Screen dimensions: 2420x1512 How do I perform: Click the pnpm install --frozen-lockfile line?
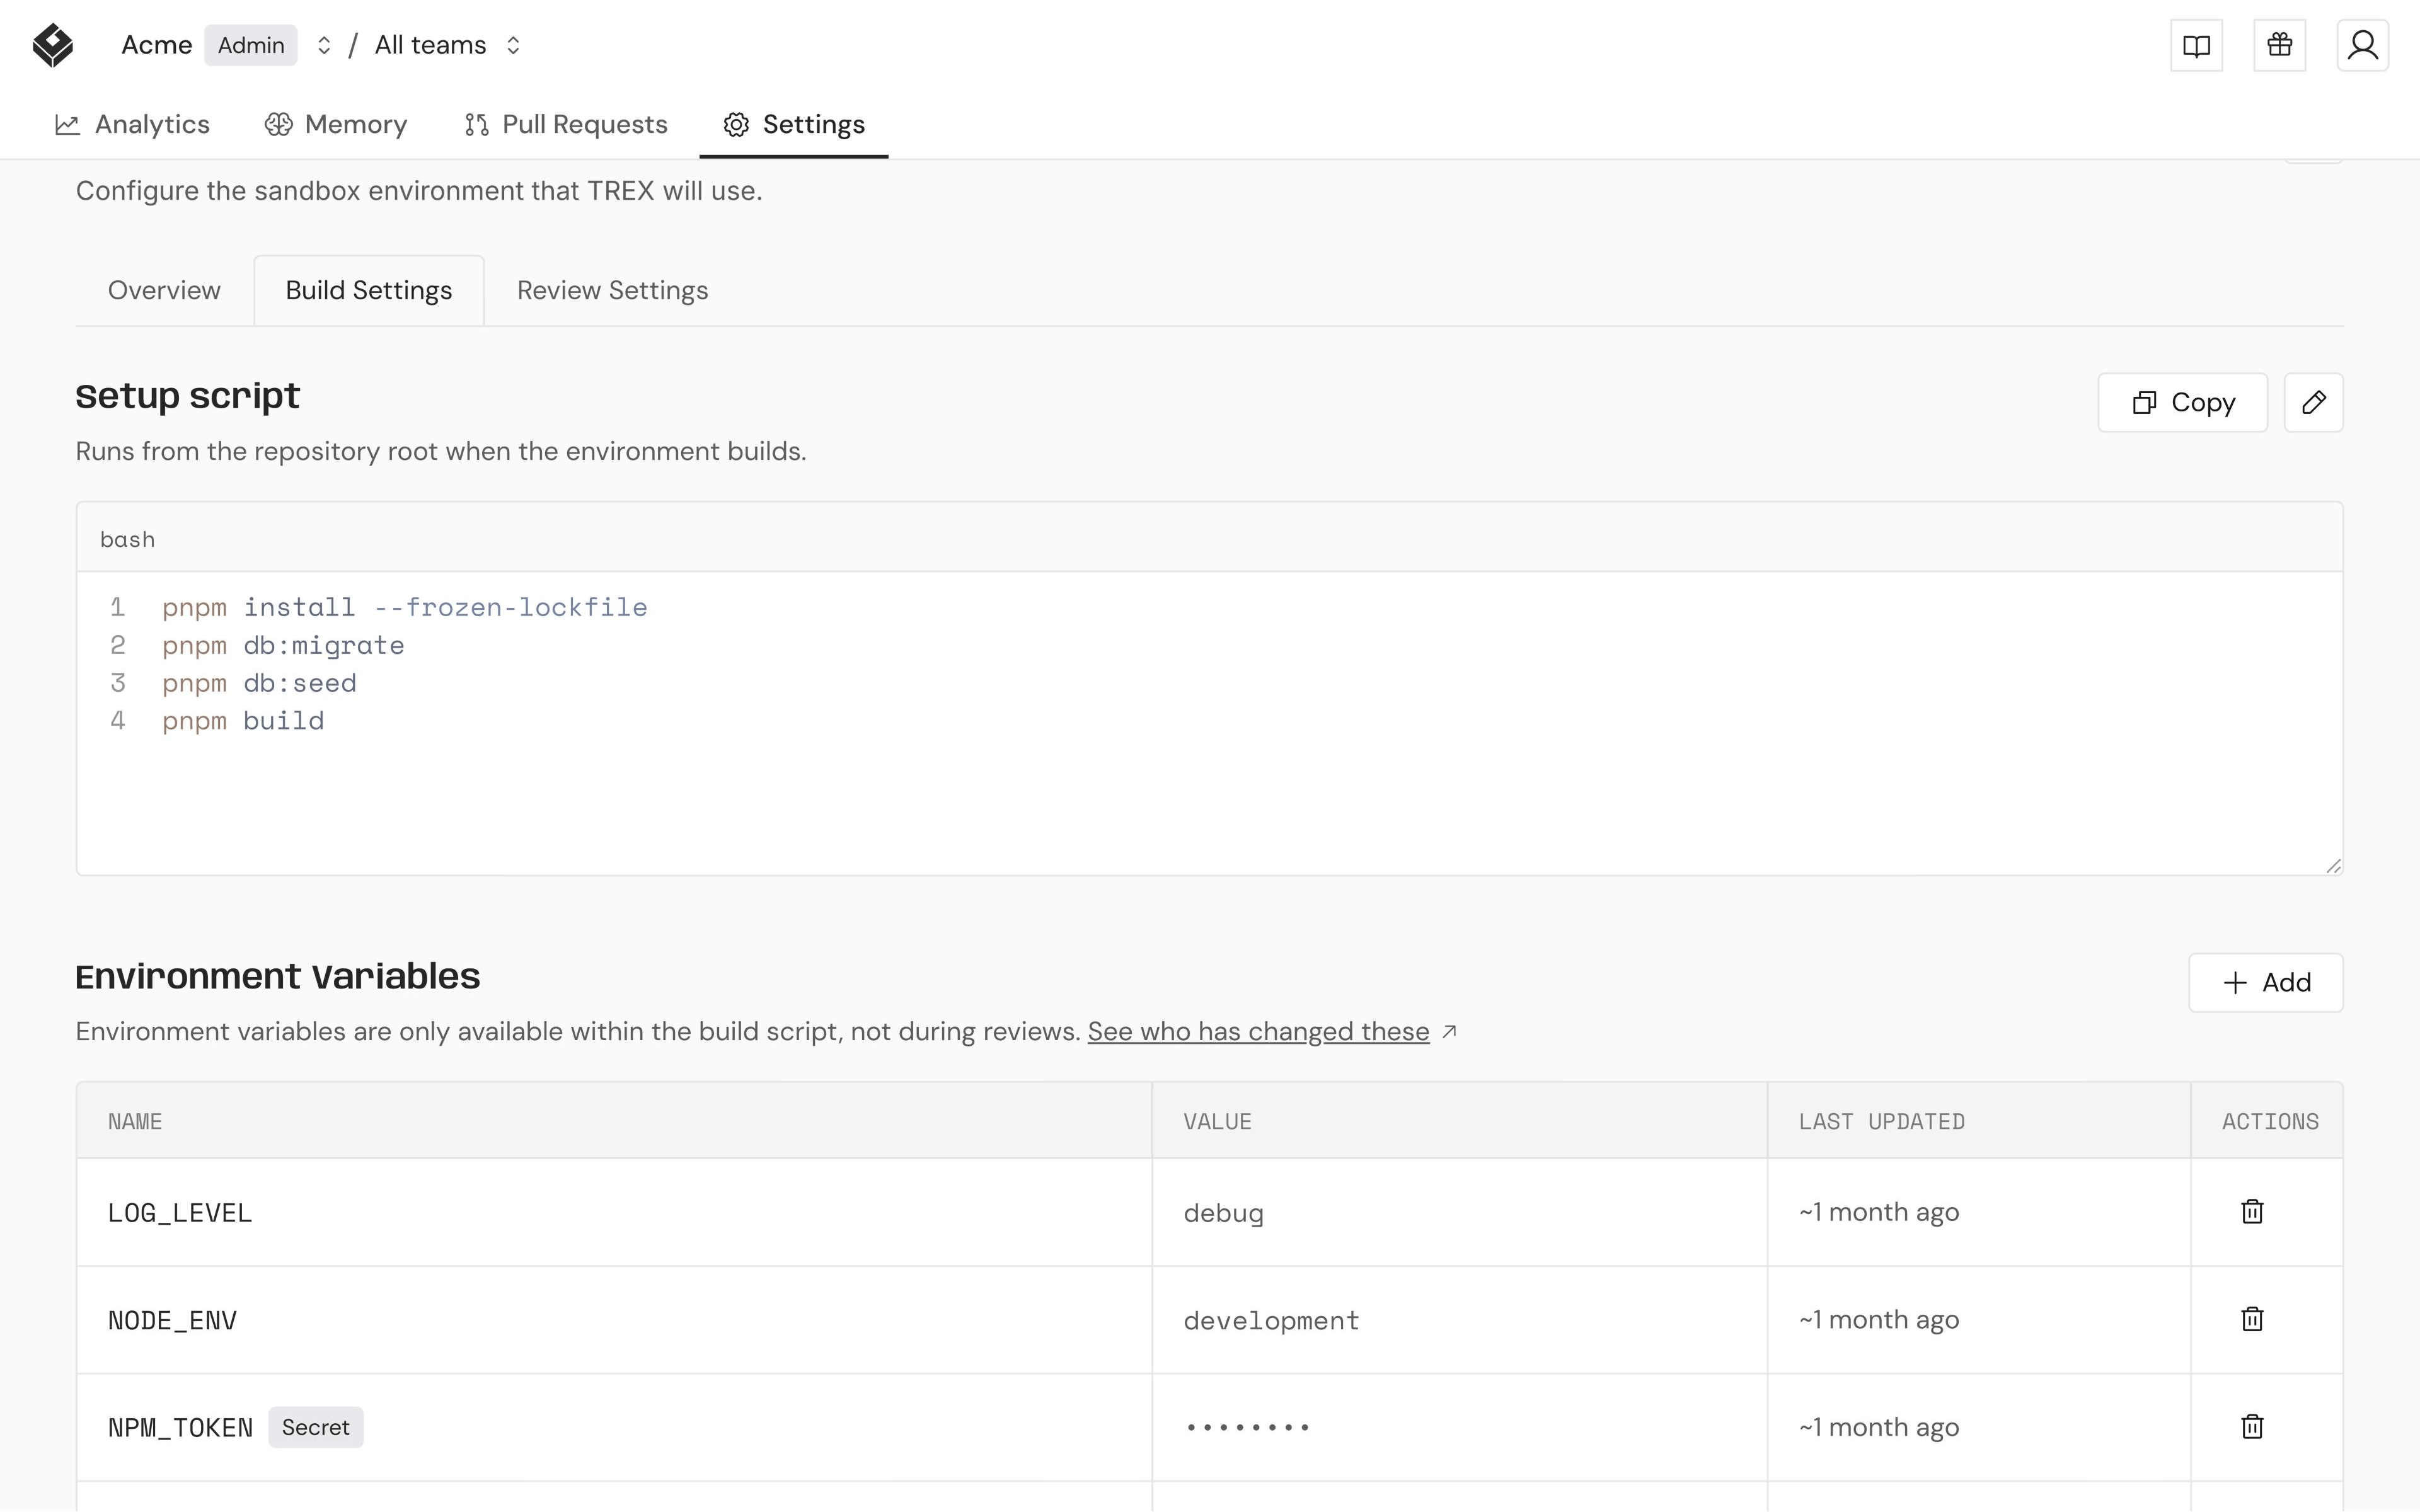(405, 608)
